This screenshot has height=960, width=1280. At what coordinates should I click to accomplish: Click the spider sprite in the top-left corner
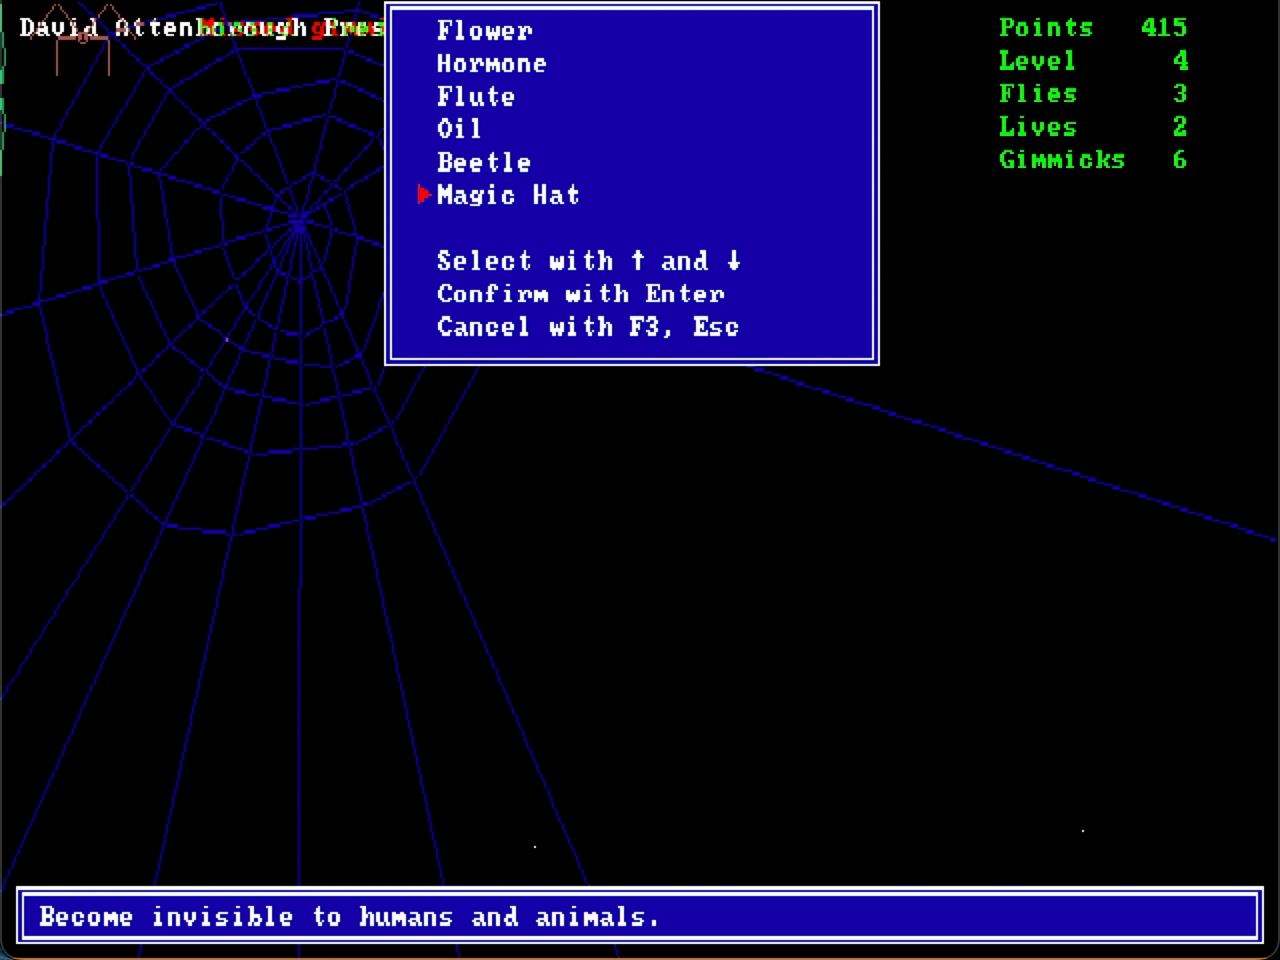click(82, 40)
